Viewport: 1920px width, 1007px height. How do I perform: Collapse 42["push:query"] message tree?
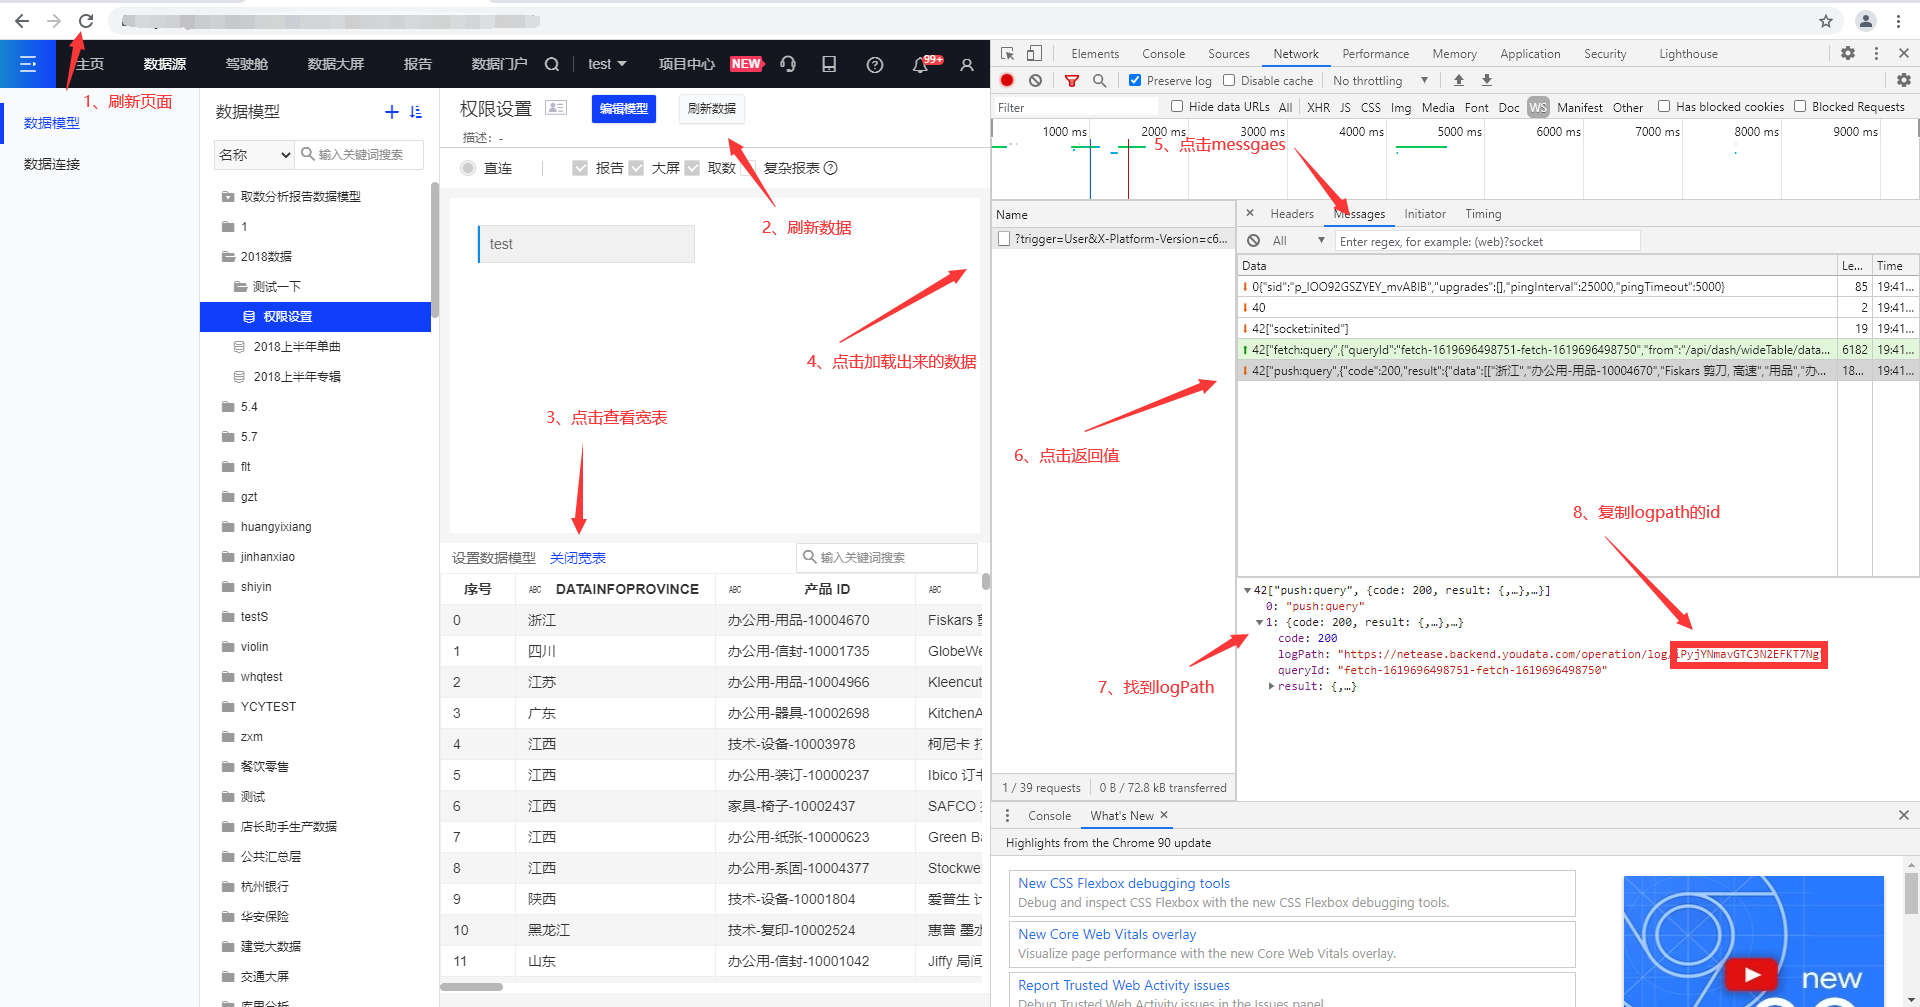1247,591
